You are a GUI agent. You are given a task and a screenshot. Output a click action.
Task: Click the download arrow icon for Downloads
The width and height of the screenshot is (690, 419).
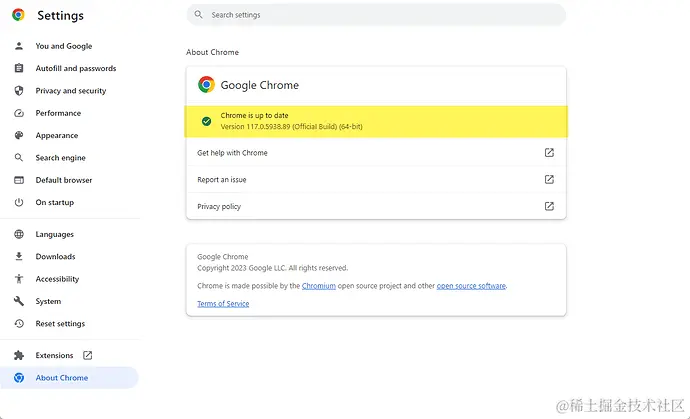pyautogui.click(x=19, y=256)
